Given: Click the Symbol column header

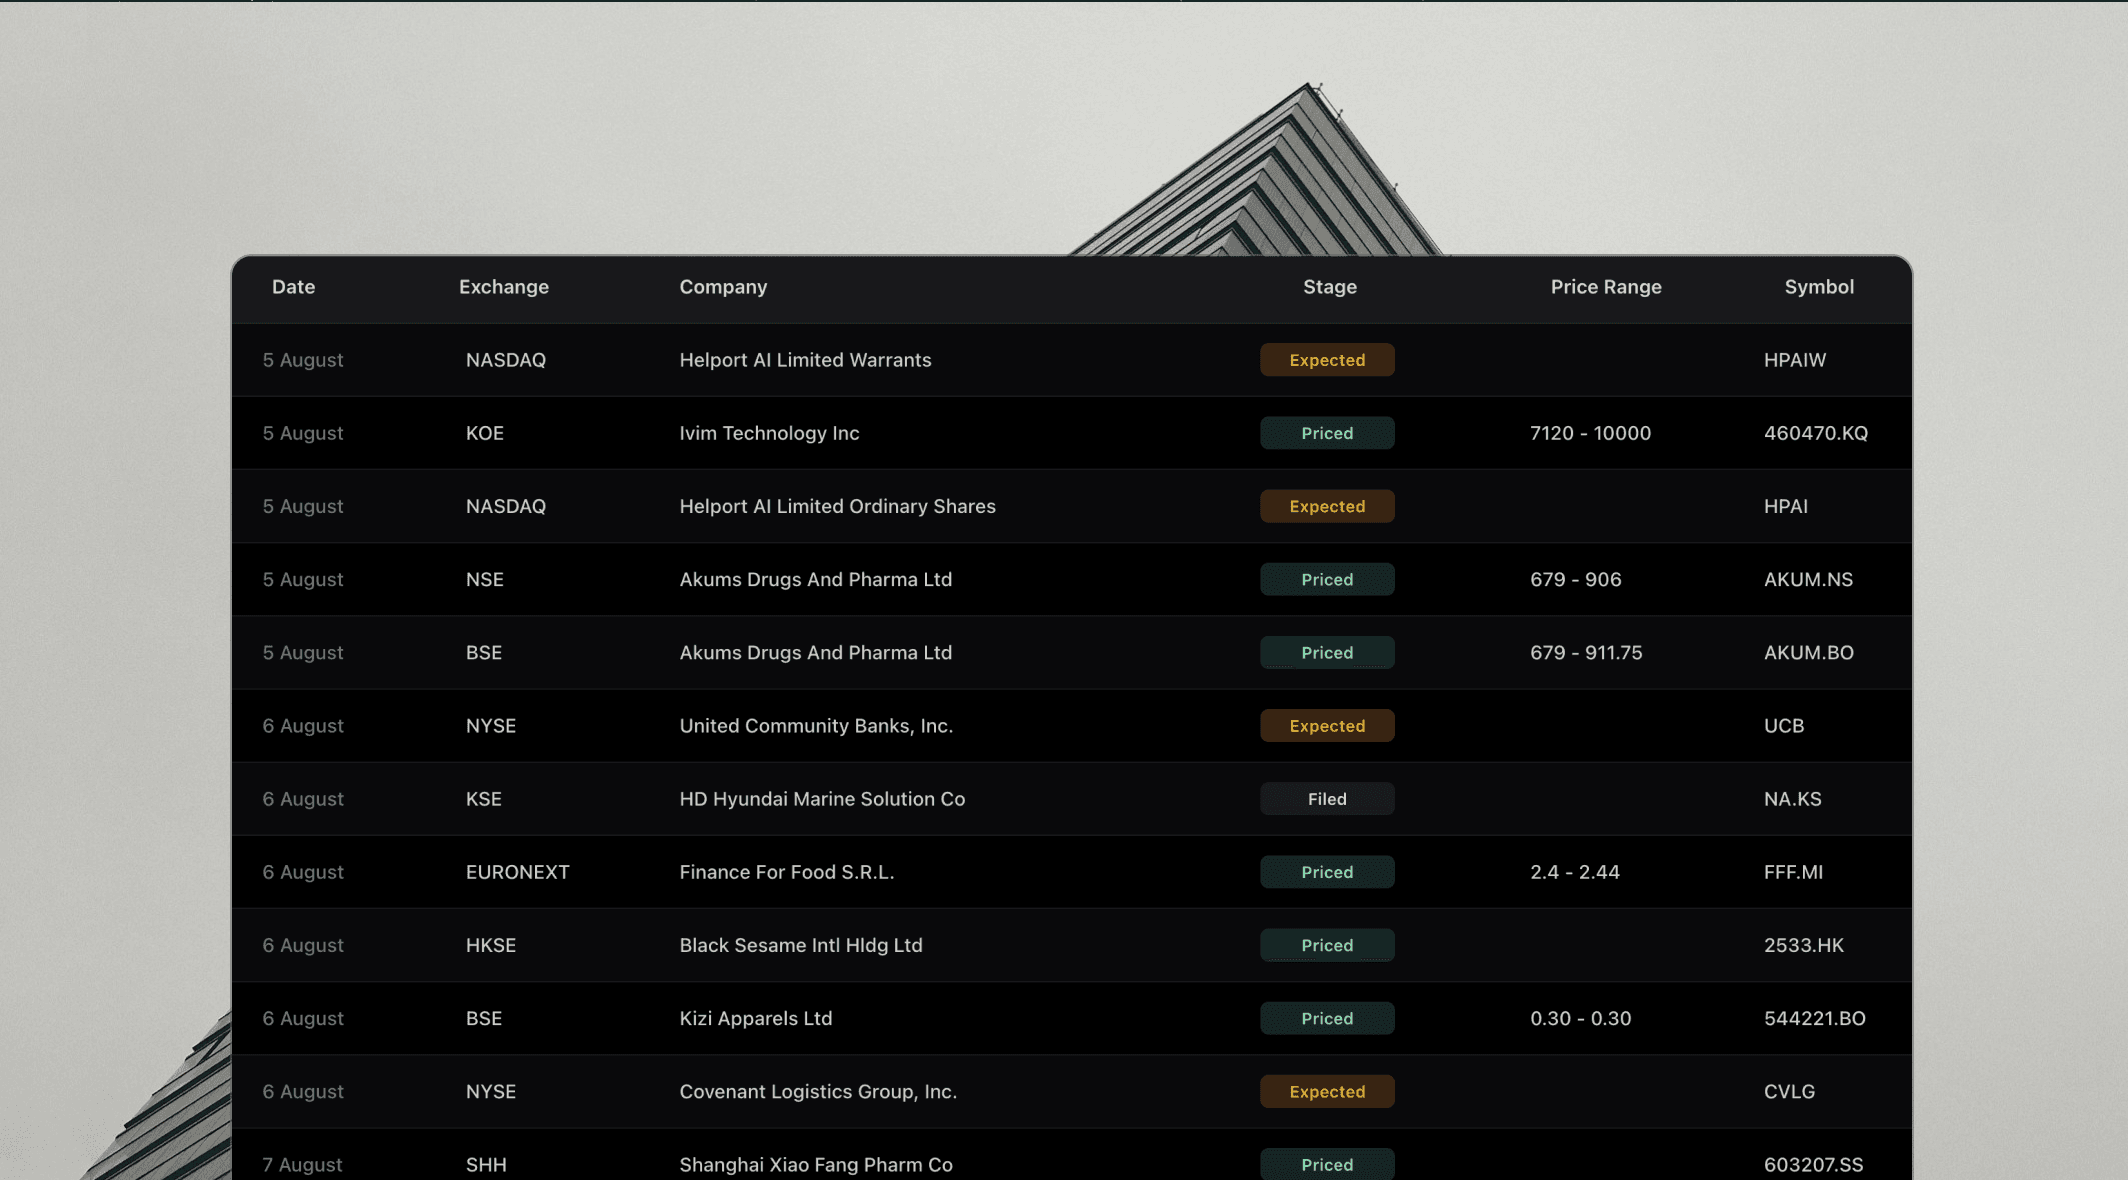Looking at the screenshot, I should pos(1818,287).
